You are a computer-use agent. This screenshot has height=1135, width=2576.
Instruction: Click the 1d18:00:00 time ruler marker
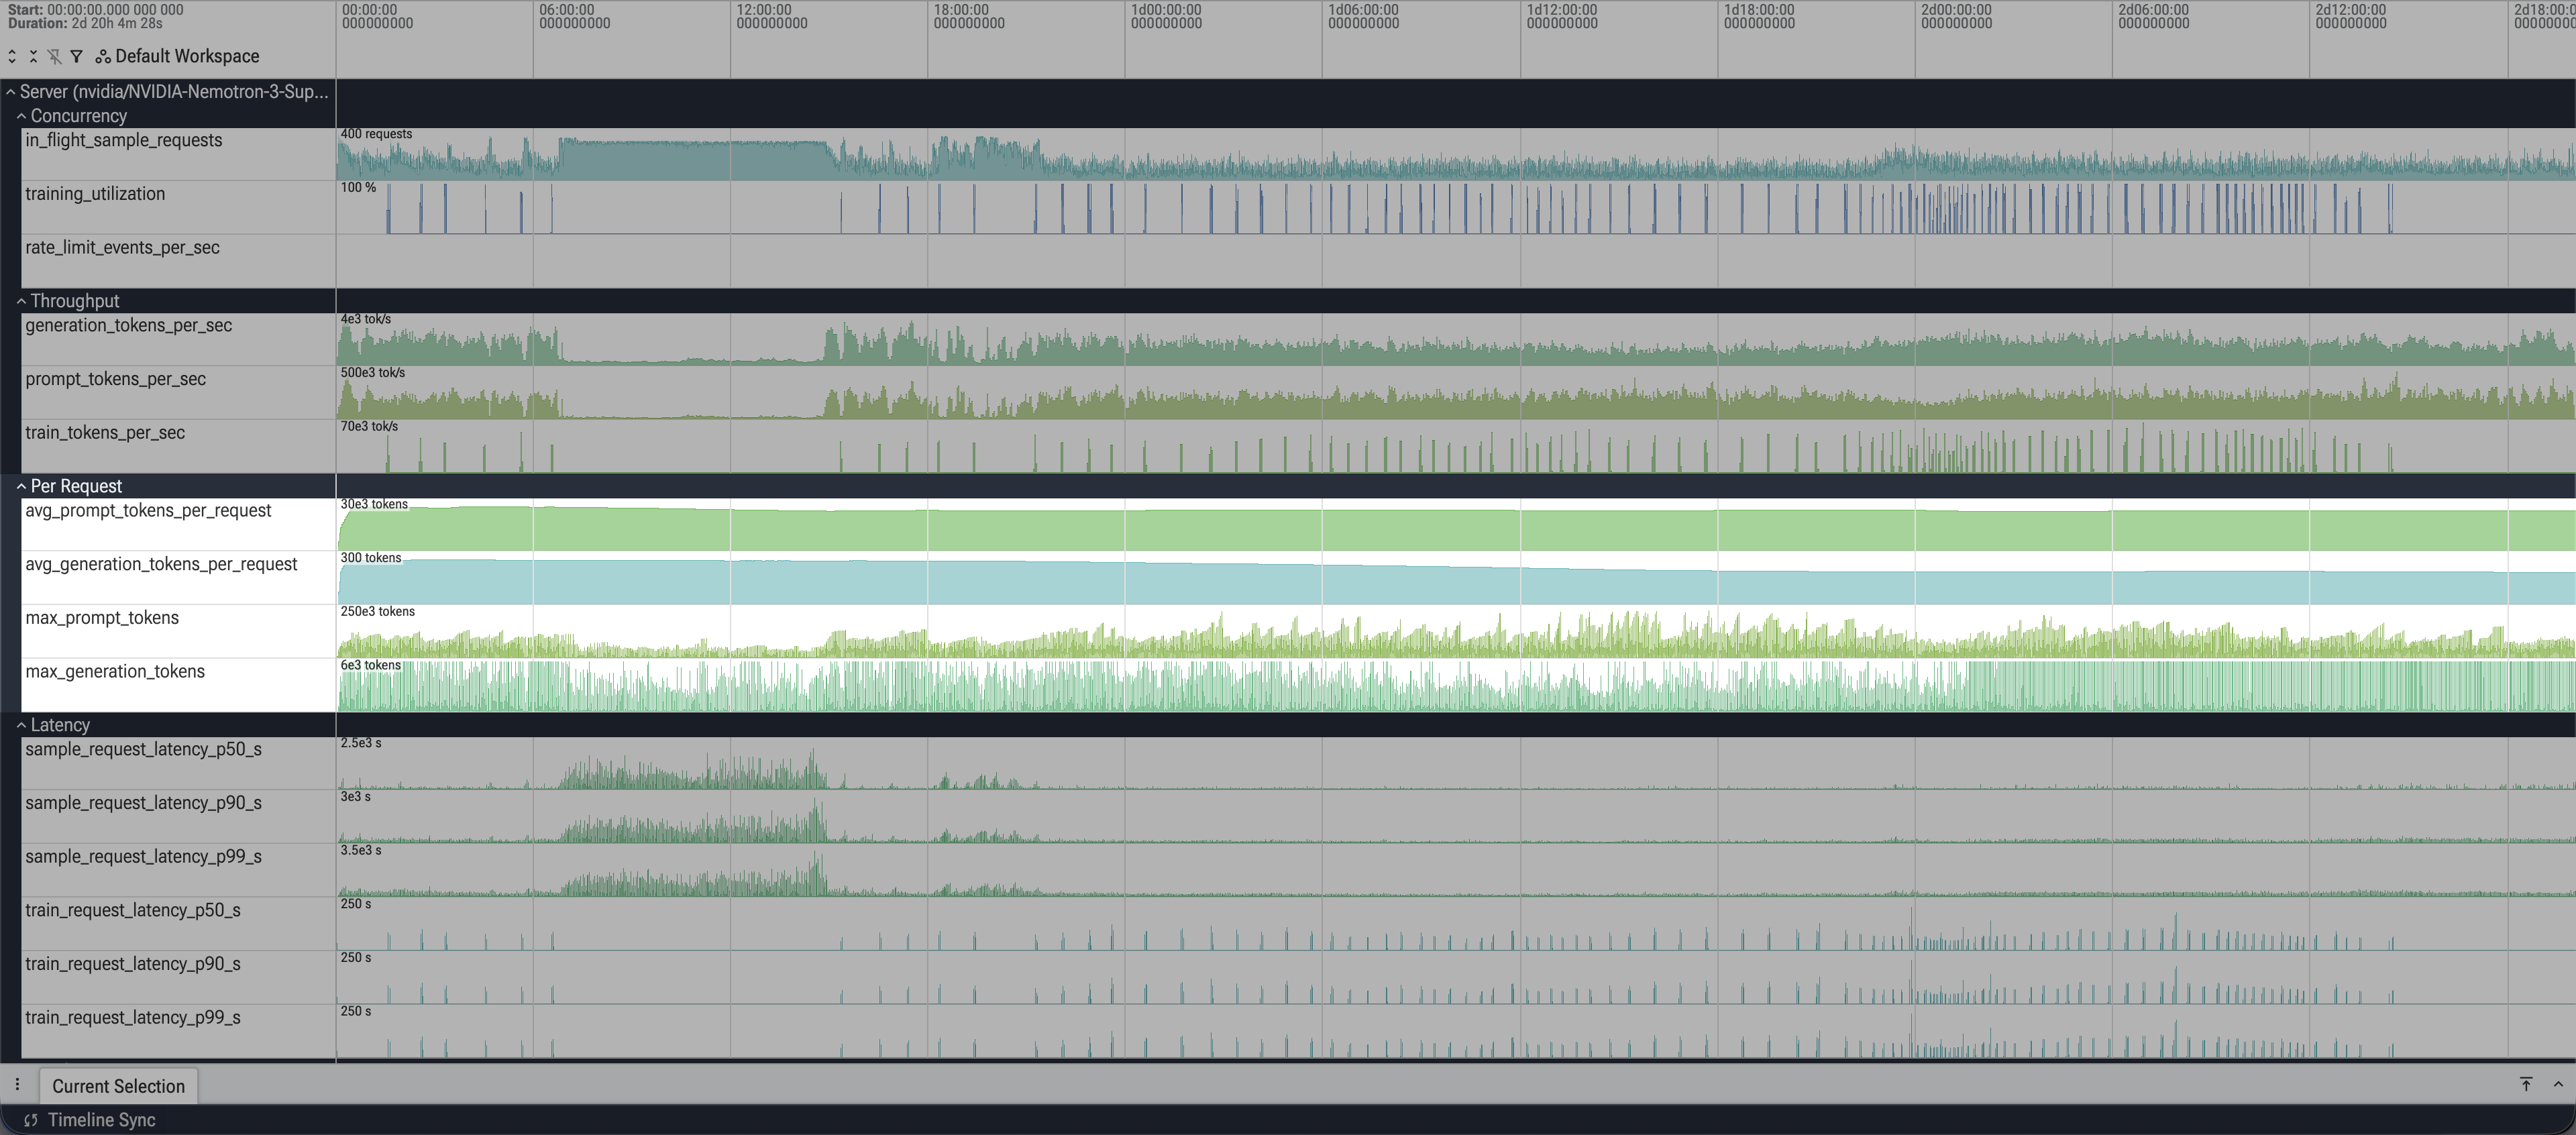pos(1758,16)
